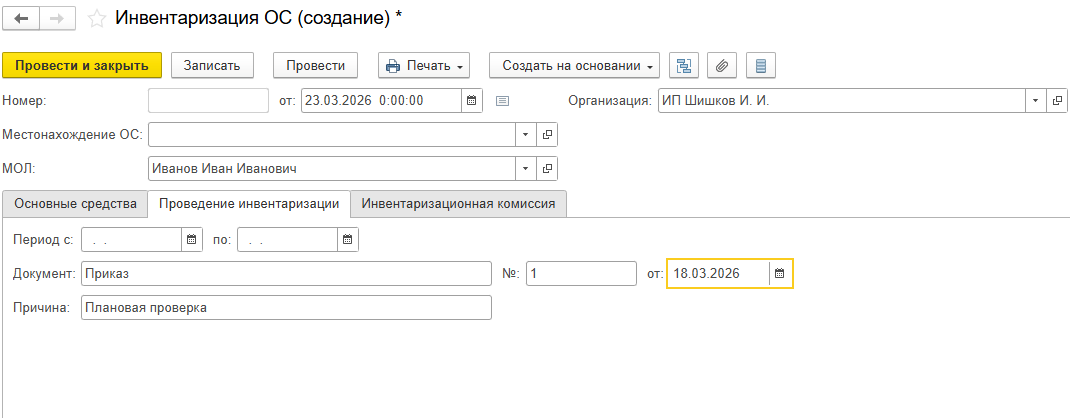Click the Провести и закрыть button
The height and width of the screenshot is (418, 1070).
point(82,66)
